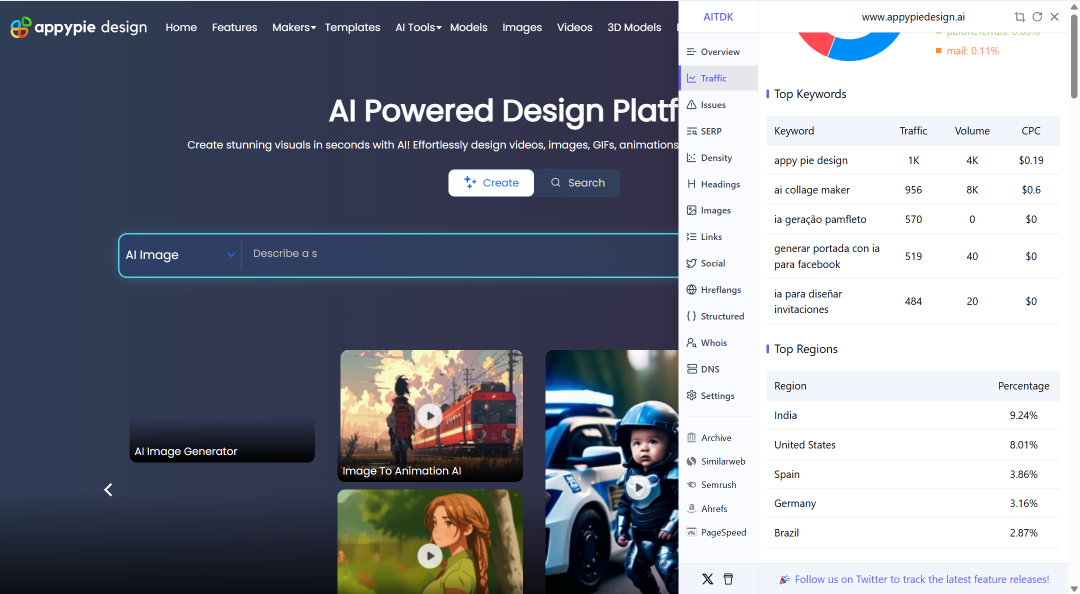1080x594 pixels.
Task: Click the Similarweb icon in AITDK sidebar
Action: 692,461
